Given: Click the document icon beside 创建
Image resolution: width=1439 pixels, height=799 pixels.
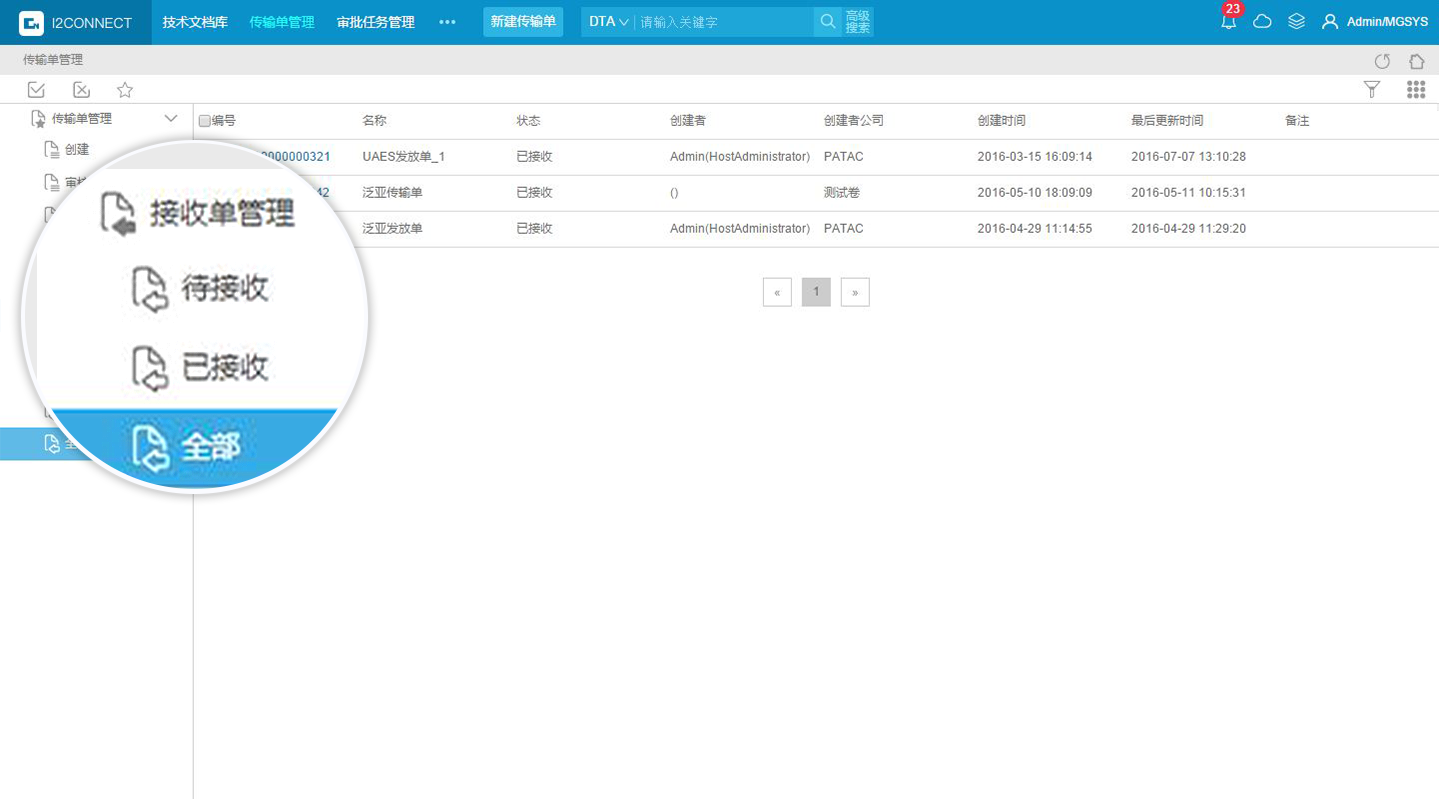Looking at the screenshot, I should 51,149.
